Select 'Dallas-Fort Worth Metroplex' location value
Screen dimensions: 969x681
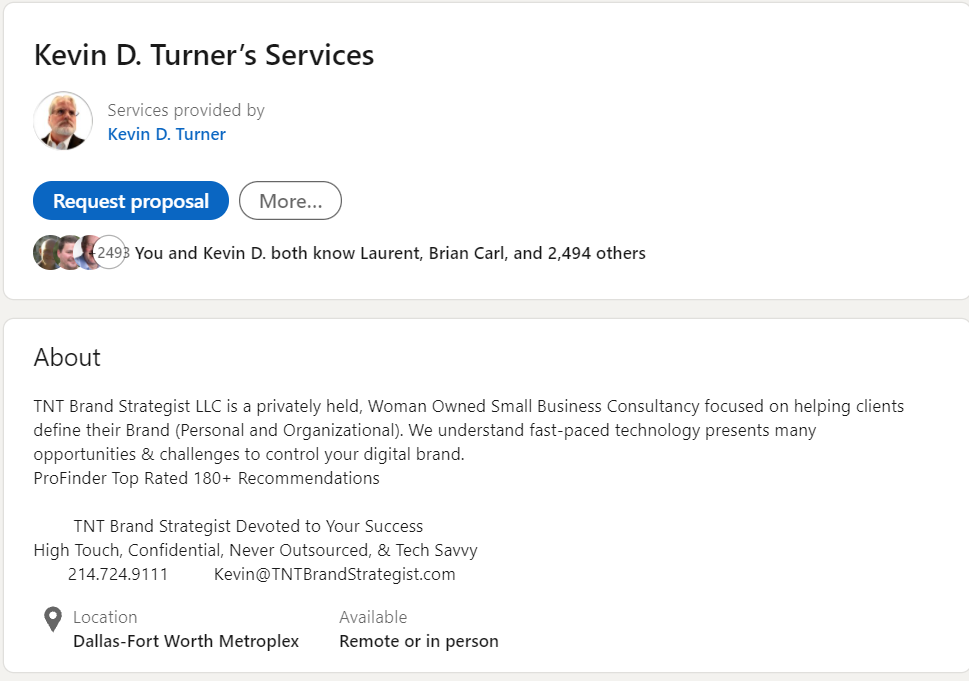point(186,641)
